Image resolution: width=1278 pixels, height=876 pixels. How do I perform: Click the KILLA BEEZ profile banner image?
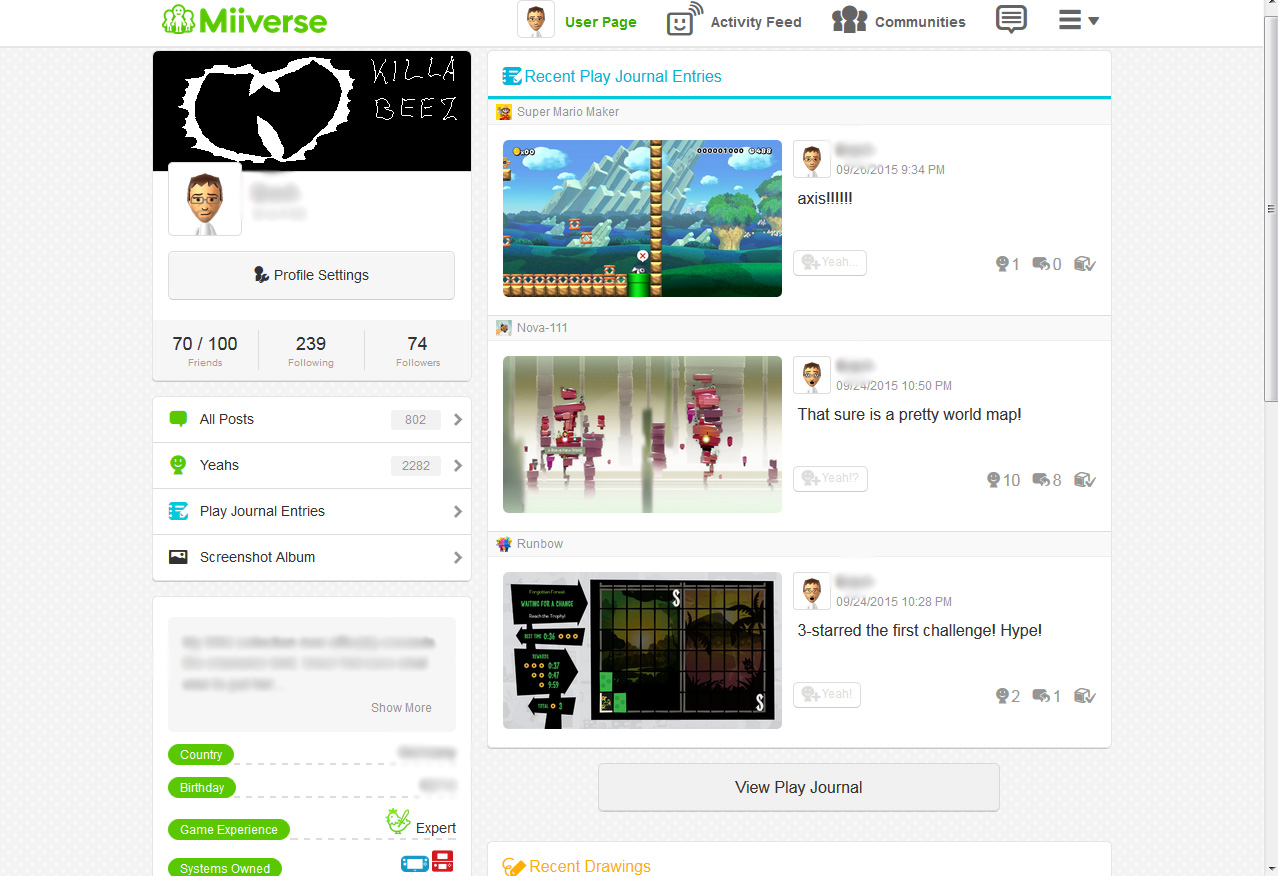tap(312, 110)
